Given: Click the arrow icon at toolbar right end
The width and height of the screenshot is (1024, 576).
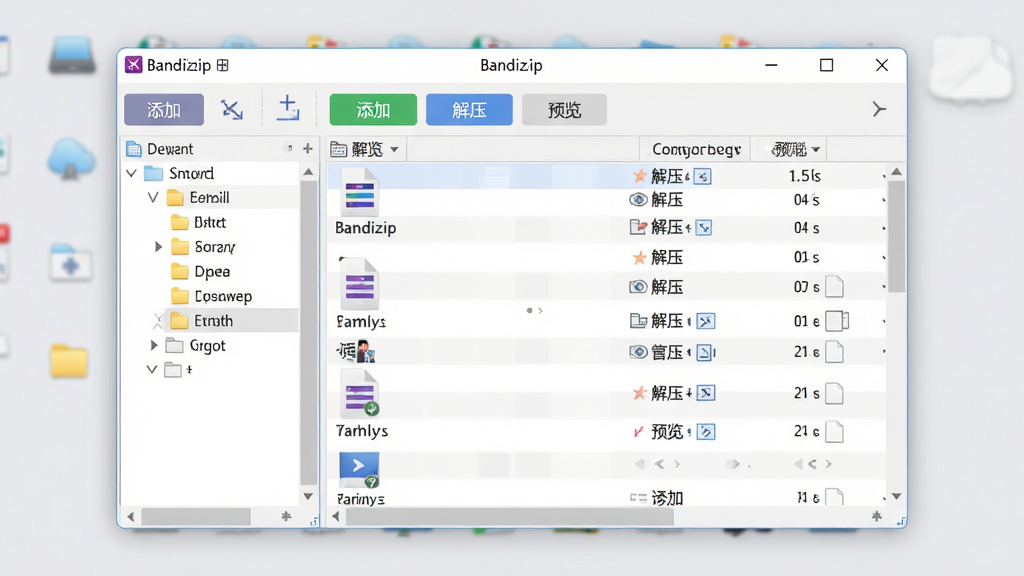Looking at the screenshot, I should tap(879, 109).
